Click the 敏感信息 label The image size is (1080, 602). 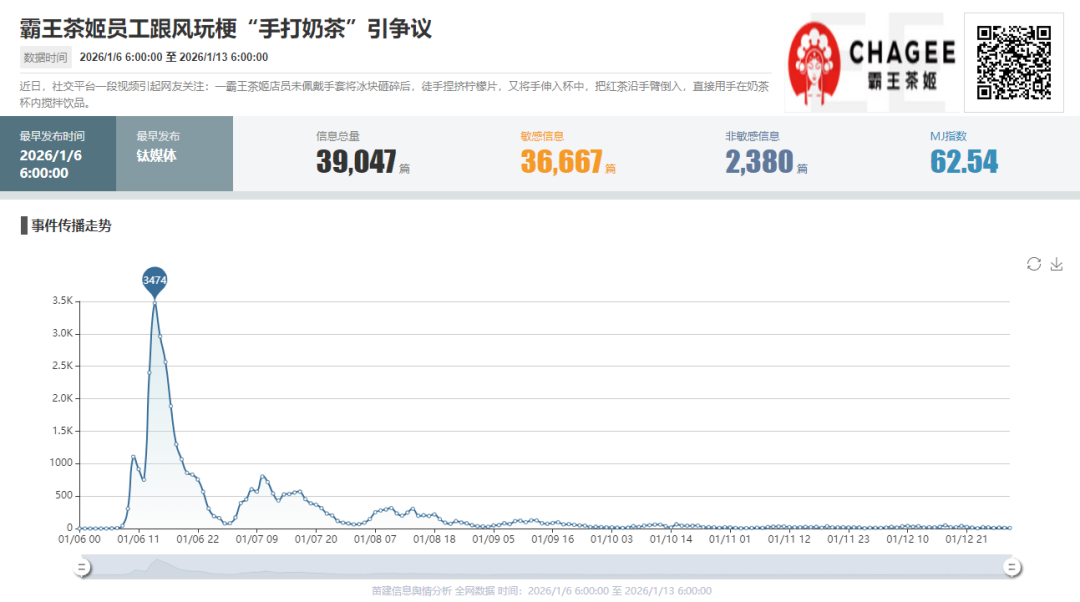(x=542, y=136)
